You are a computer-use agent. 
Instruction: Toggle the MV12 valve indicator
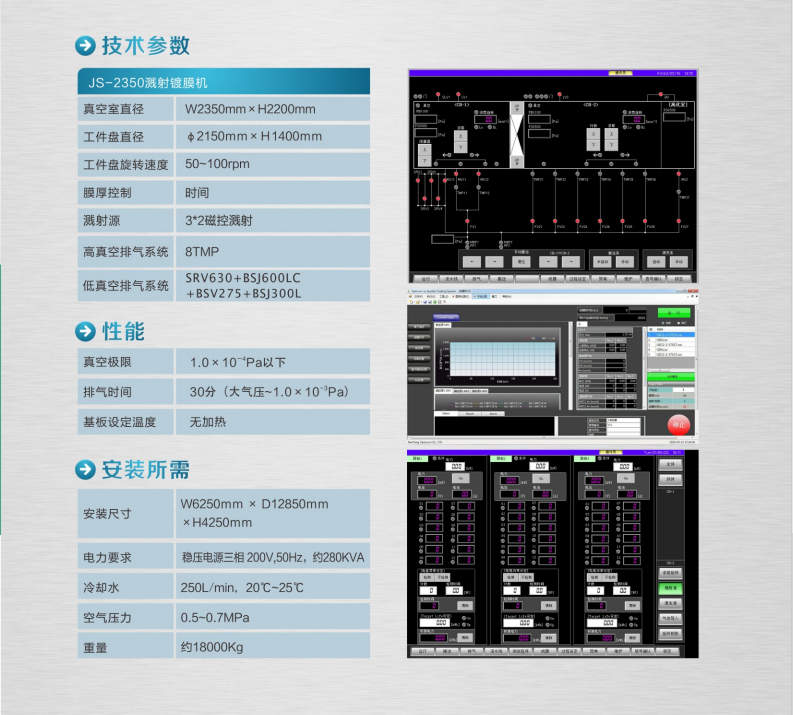click(478, 174)
